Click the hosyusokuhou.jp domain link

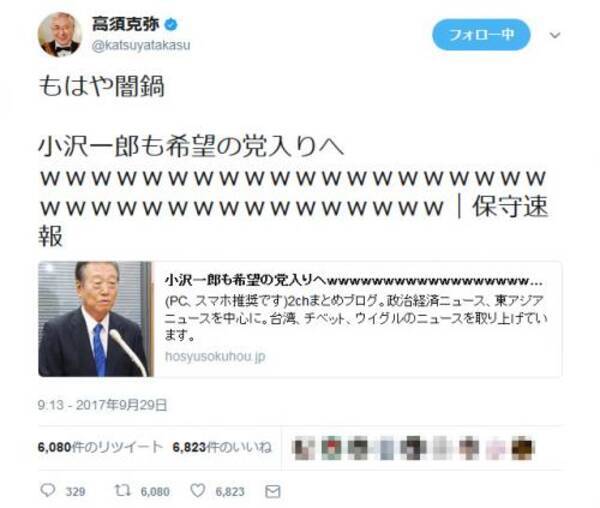point(215,356)
